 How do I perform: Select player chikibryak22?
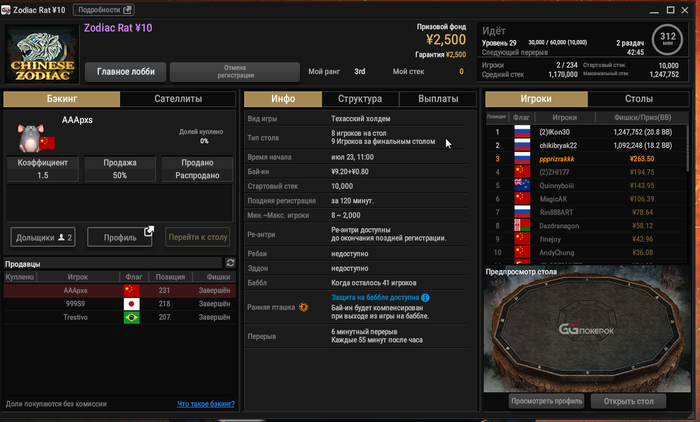click(586, 145)
